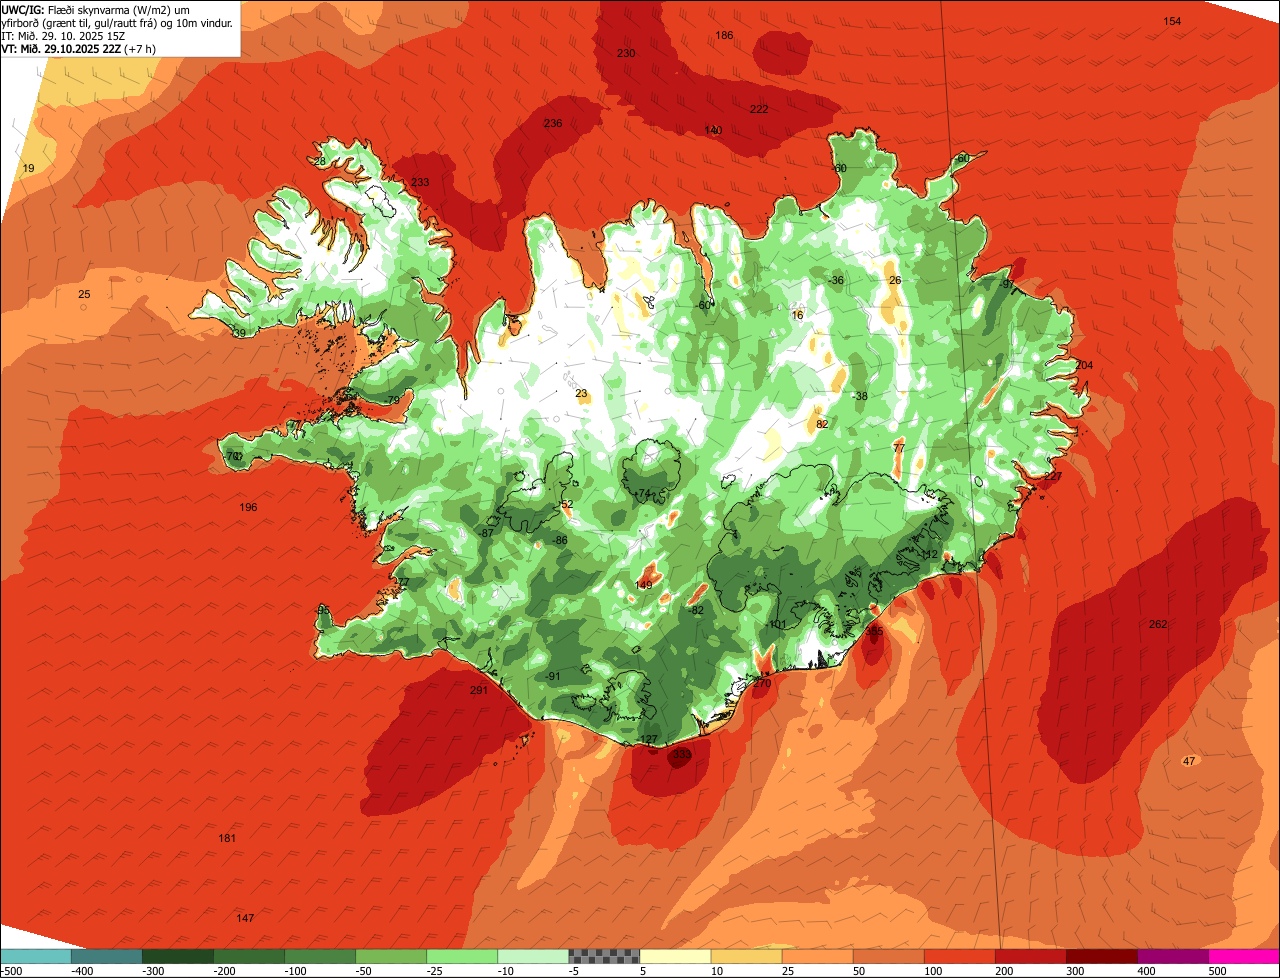Pick the green -100 to -50 legend swatch

tap(320, 956)
